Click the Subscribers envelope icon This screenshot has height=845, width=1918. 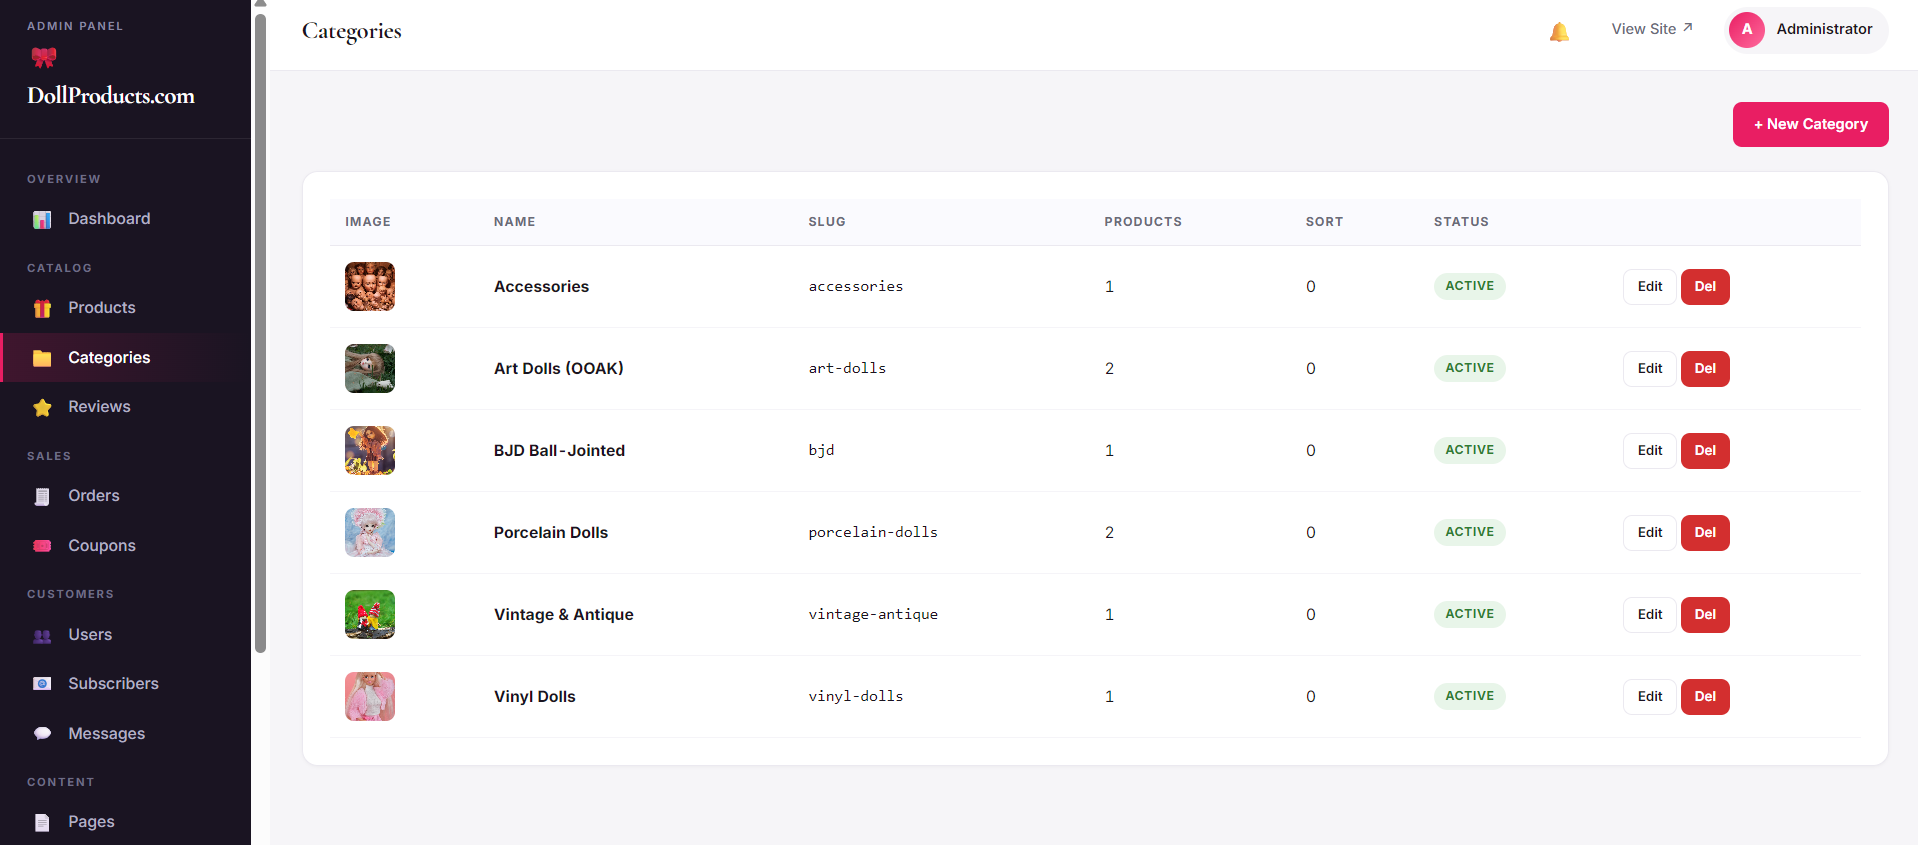tap(42, 684)
